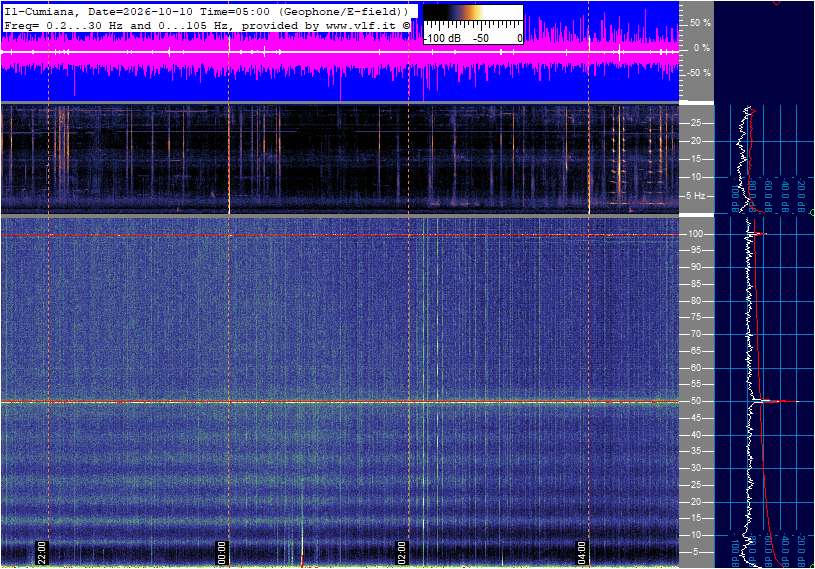
Task: Click the 00:00 time marker label
Action: (222, 552)
